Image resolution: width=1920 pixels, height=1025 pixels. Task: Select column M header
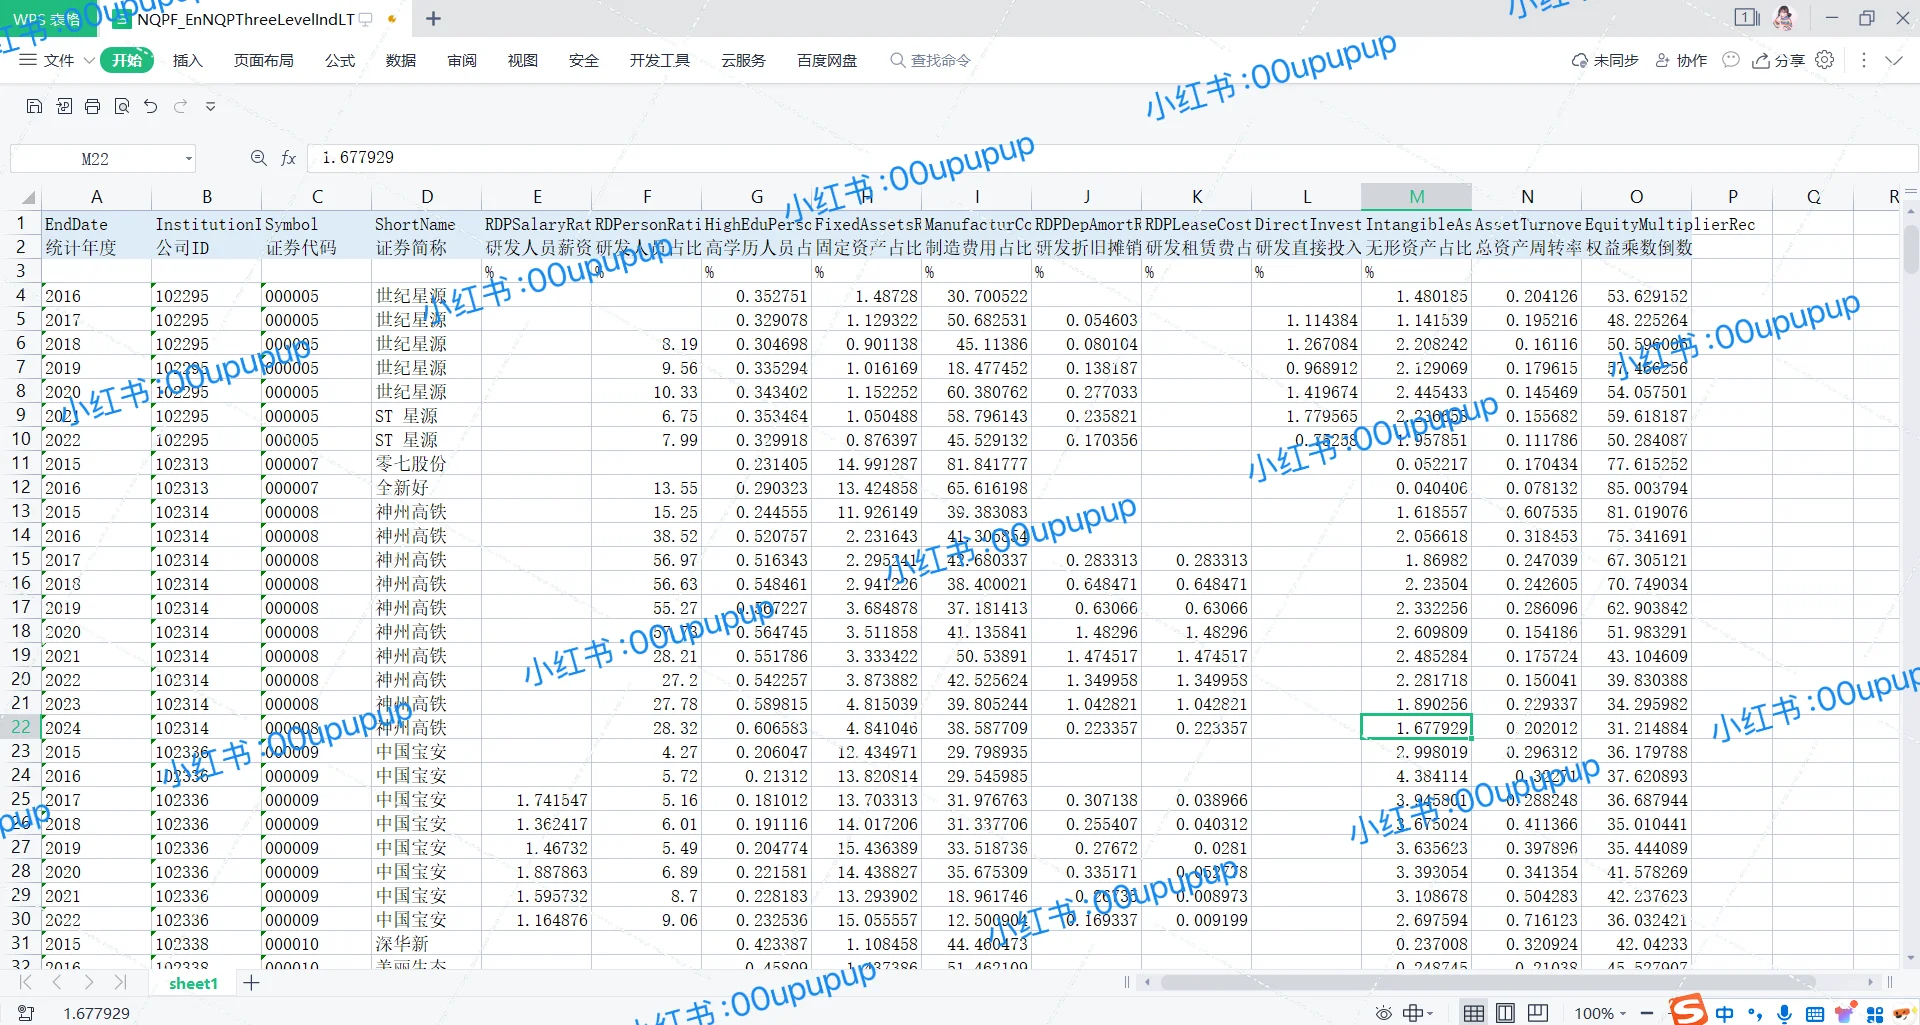pos(1416,196)
